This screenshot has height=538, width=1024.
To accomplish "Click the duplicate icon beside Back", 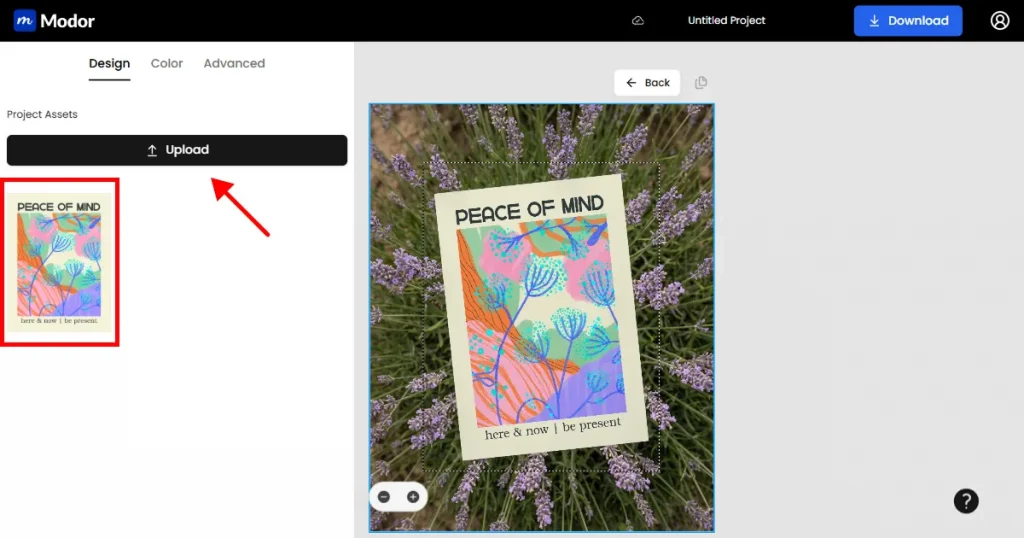I will pyautogui.click(x=701, y=83).
